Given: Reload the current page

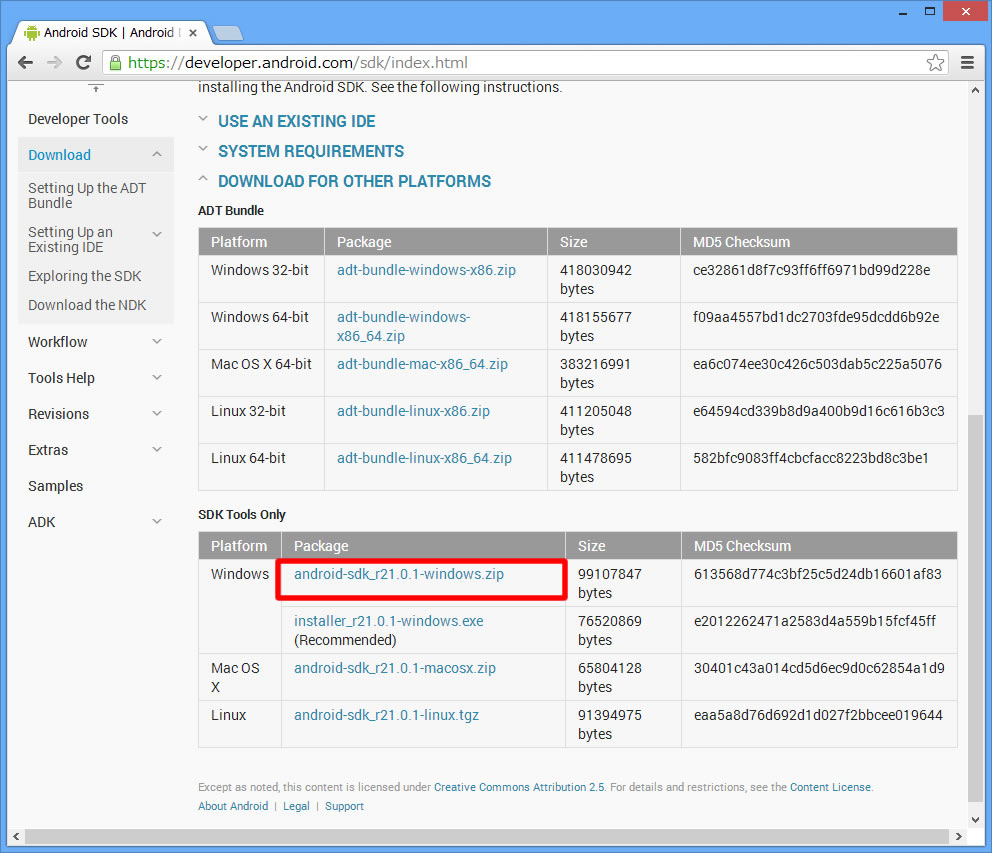Looking at the screenshot, I should [84, 62].
